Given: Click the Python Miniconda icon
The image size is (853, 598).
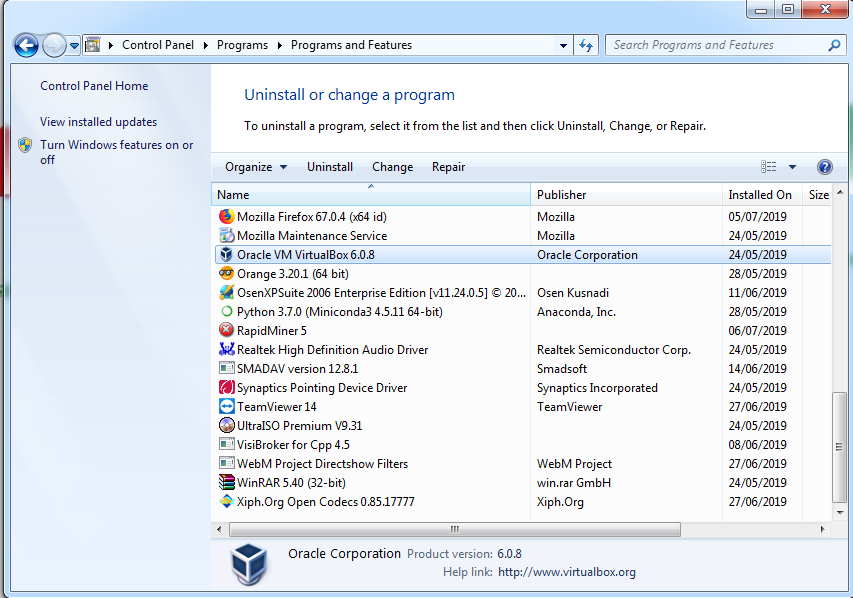Looking at the screenshot, I should pos(224,311).
